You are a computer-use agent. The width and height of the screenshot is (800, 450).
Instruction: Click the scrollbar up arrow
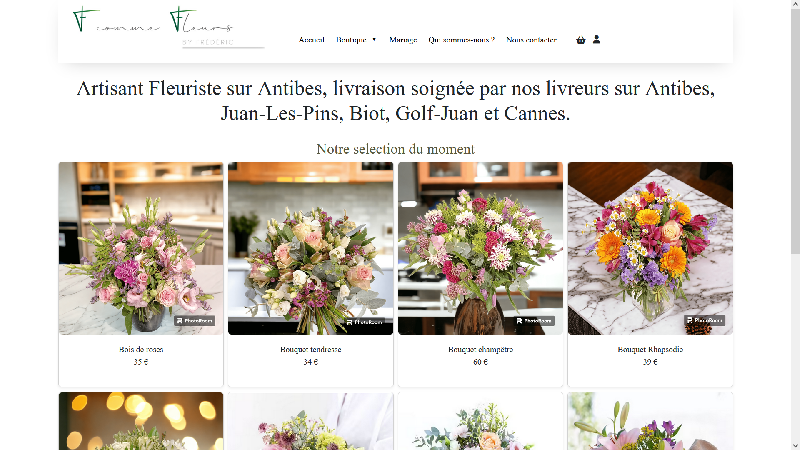point(795,4)
